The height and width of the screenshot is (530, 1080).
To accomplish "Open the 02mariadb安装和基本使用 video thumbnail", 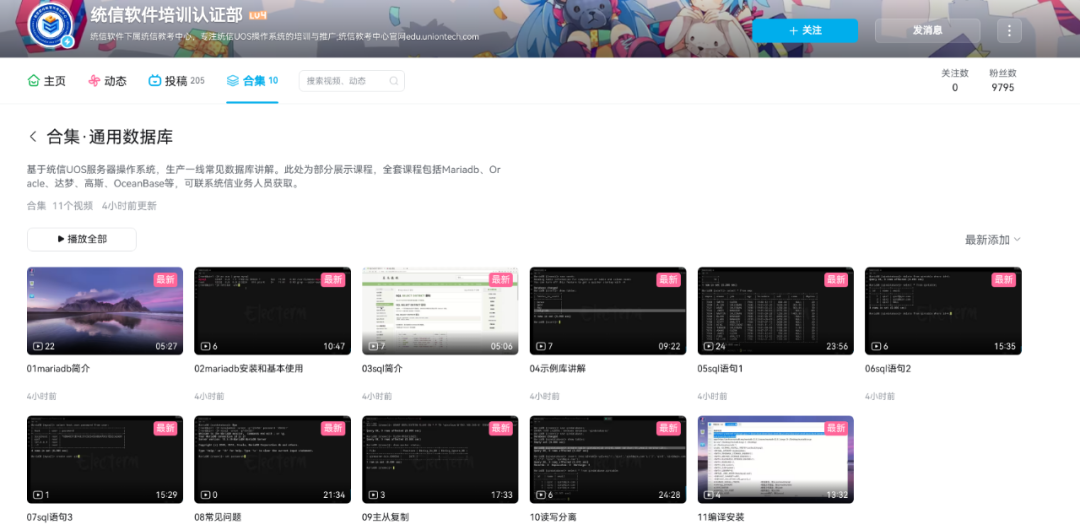I will pos(273,311).
